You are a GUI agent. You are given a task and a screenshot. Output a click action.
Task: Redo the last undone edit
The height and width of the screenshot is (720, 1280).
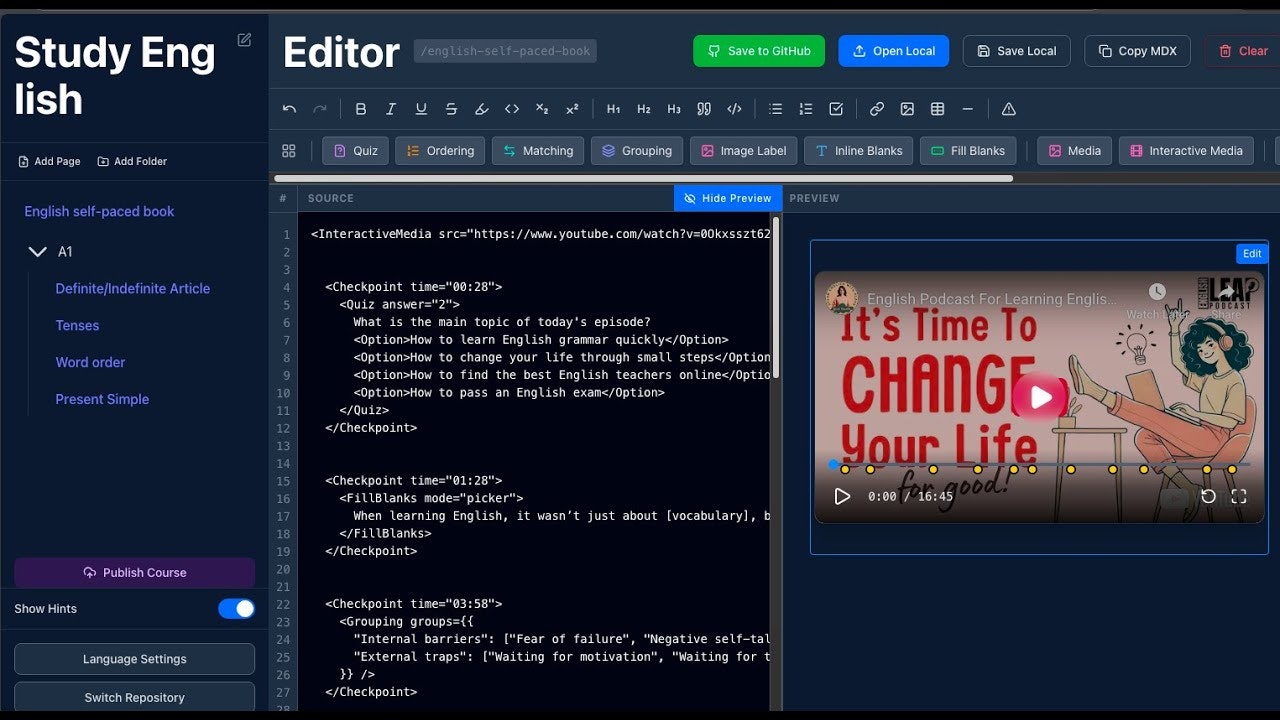click(320, 109)
